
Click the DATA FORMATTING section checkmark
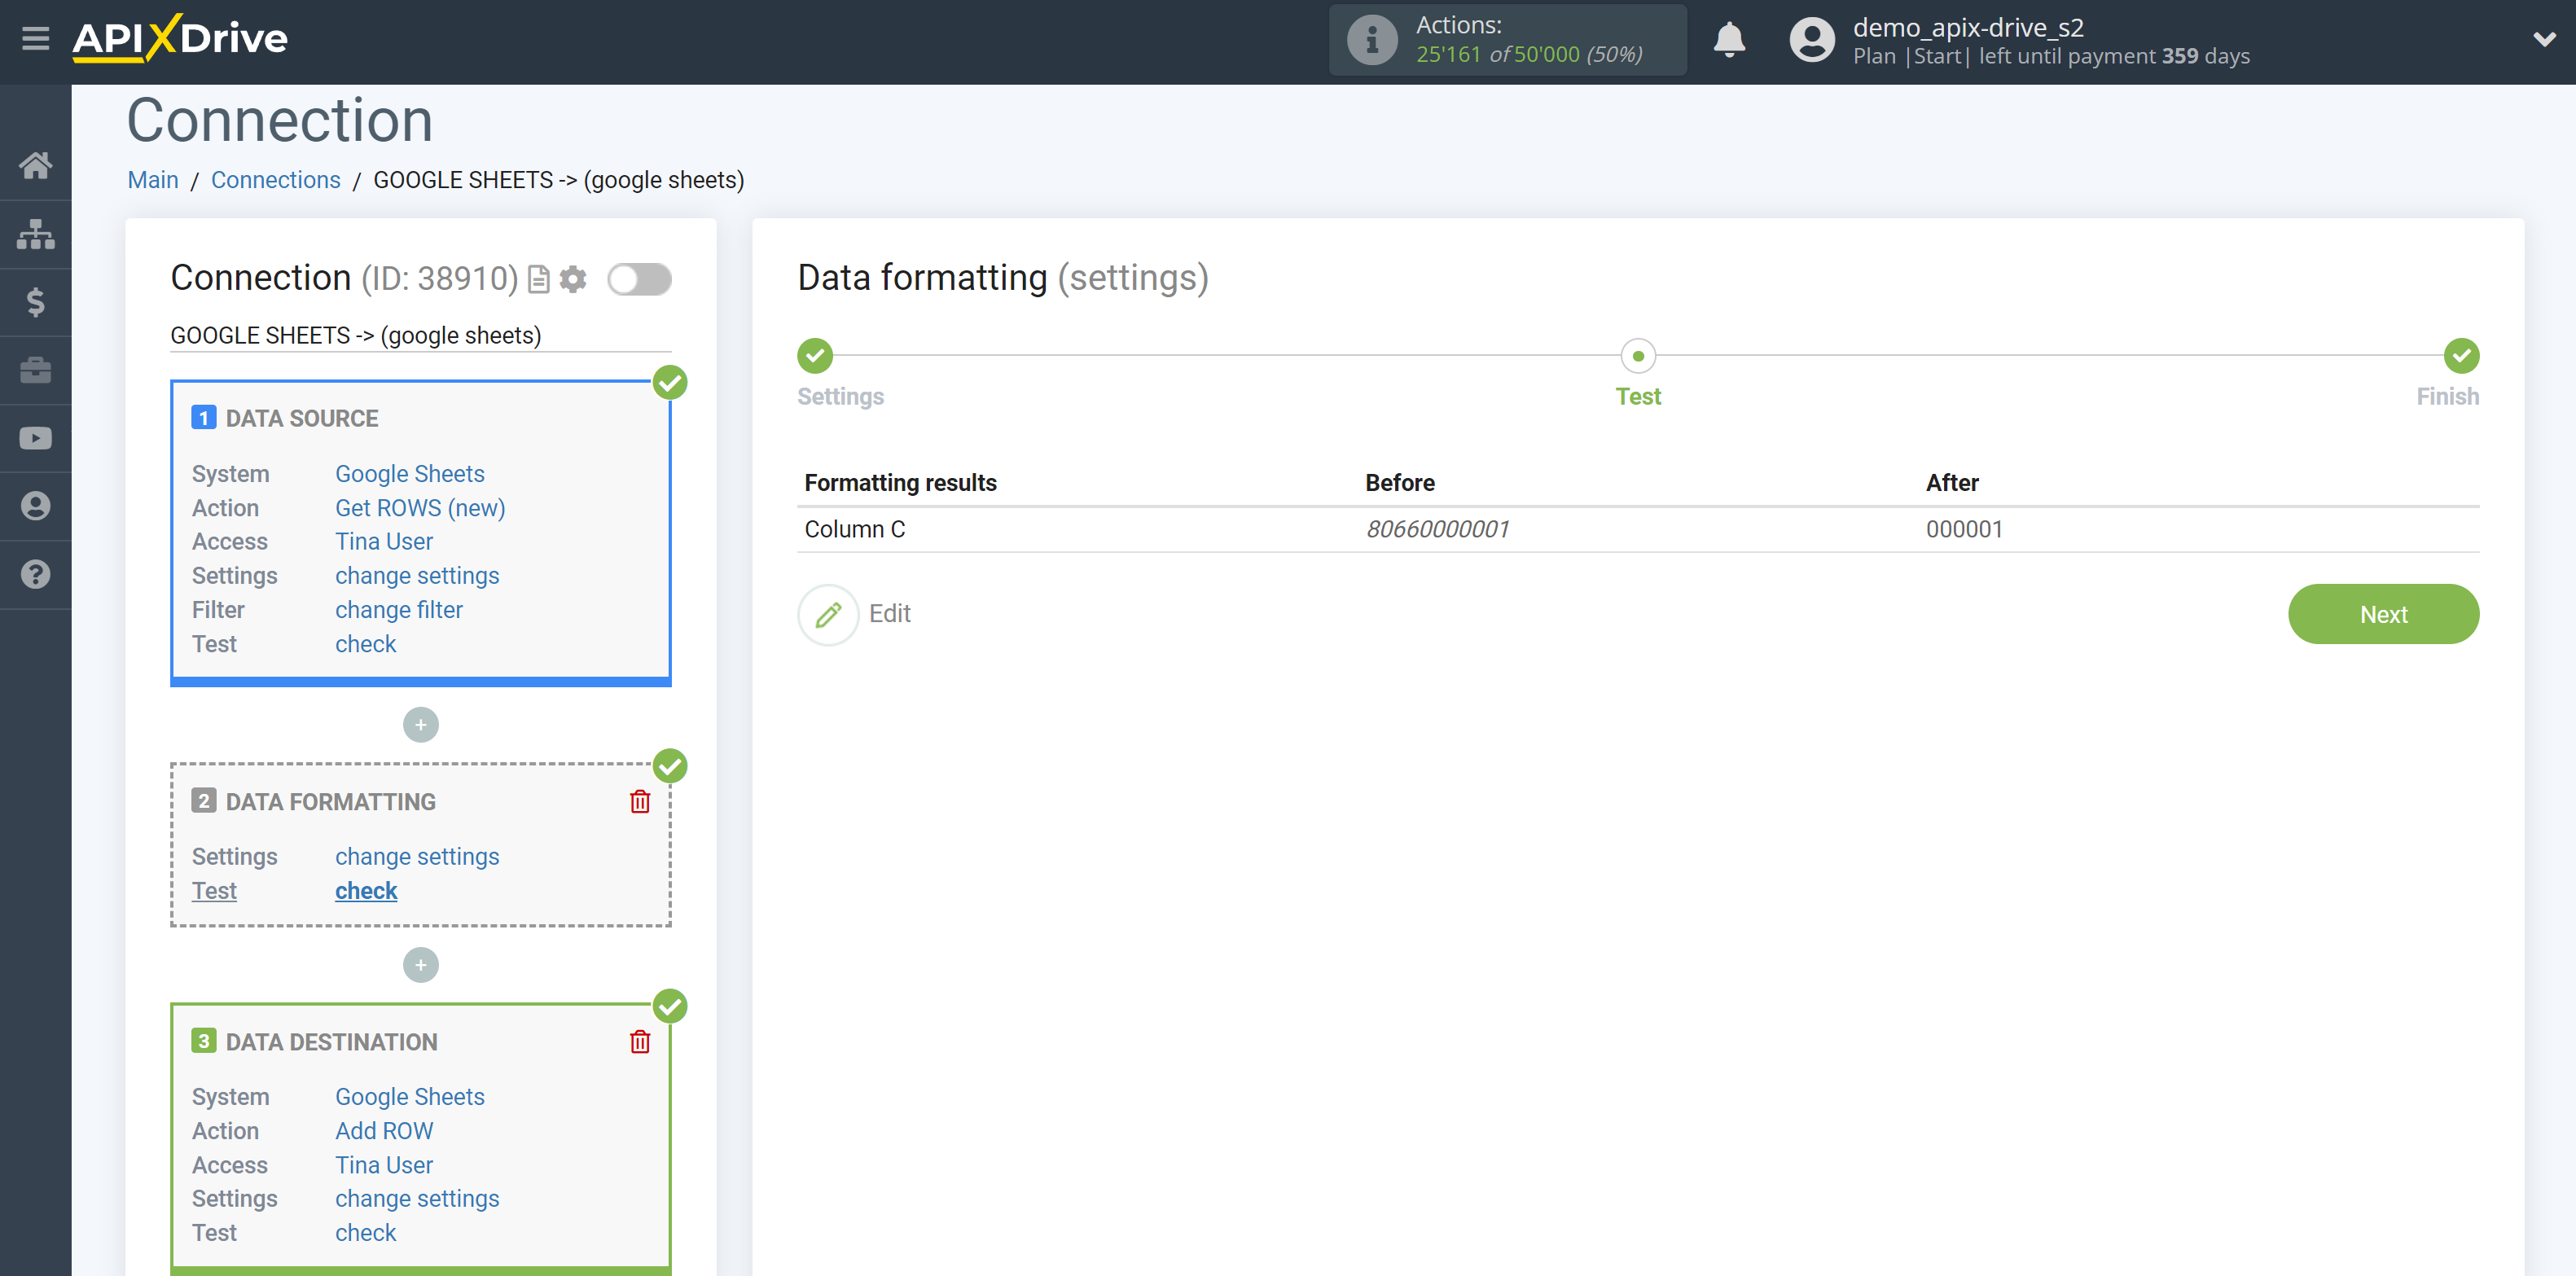point(670,765)
